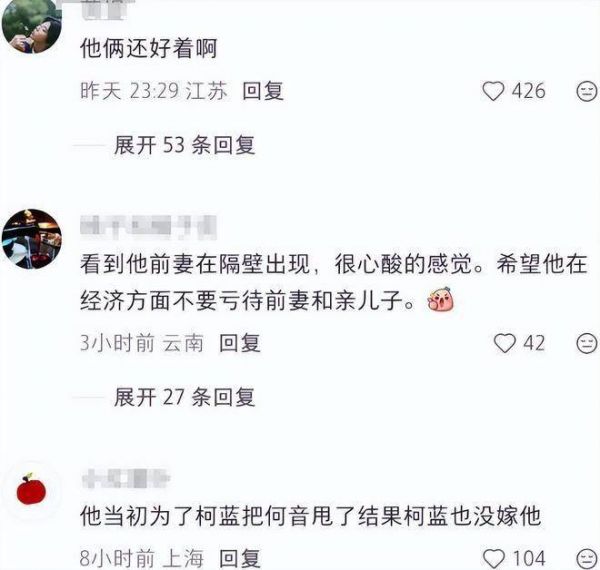Reply to the 昨天 23:29 江苏 comment
The width and height of the screenshot is (600, 570).
(263, 91)
